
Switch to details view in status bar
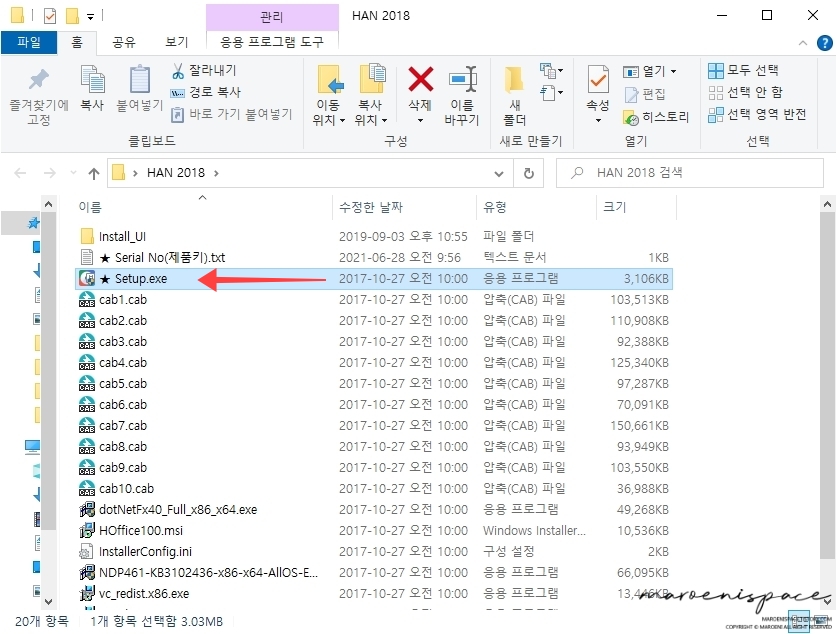click(797, 620)
